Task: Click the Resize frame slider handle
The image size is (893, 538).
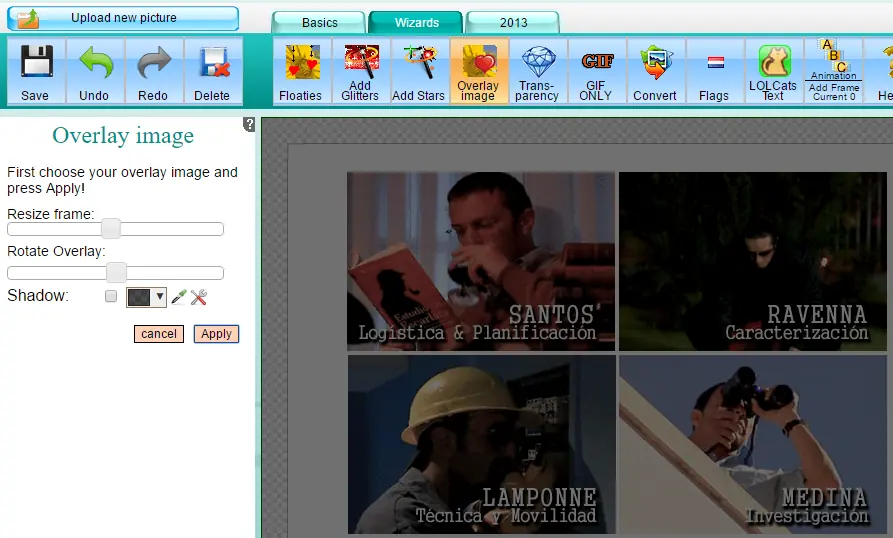Action: click(x=111, y=229)
